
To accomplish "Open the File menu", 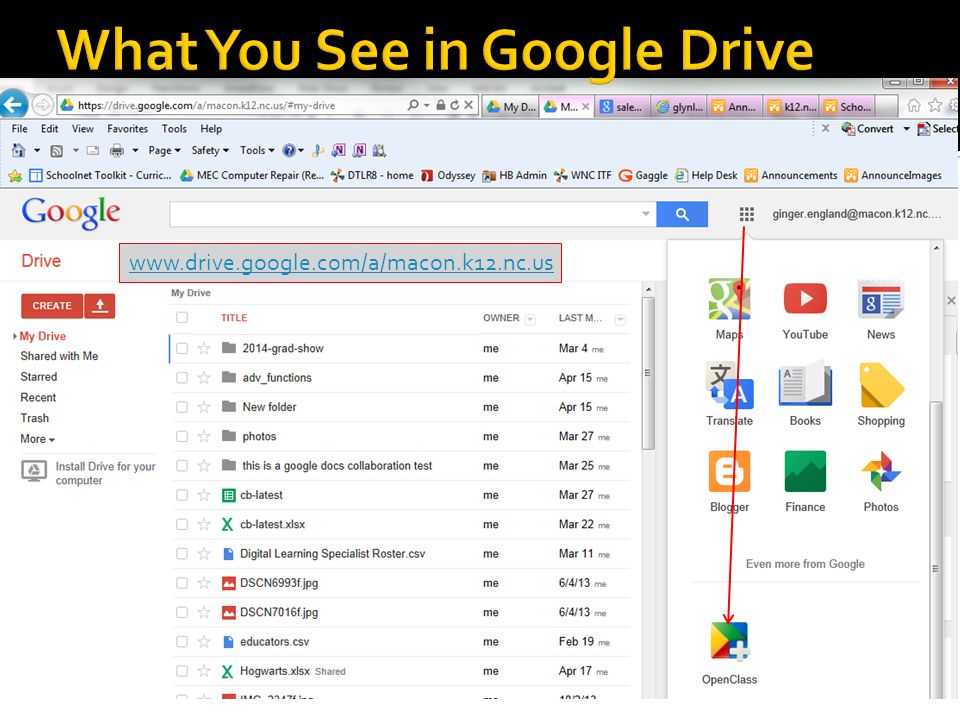I will click(x=20, y=129).
